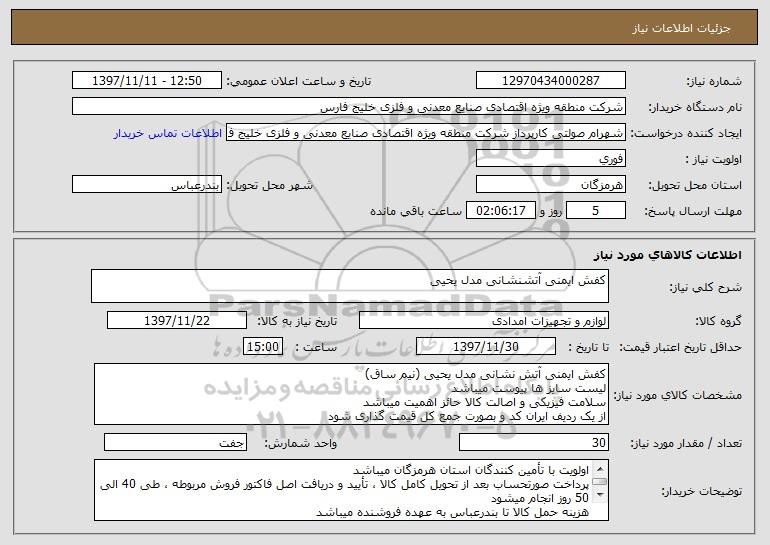Viewport: 770px width, 545px height.
Task: Click the گروه کالا label
Action: (718, 321)
